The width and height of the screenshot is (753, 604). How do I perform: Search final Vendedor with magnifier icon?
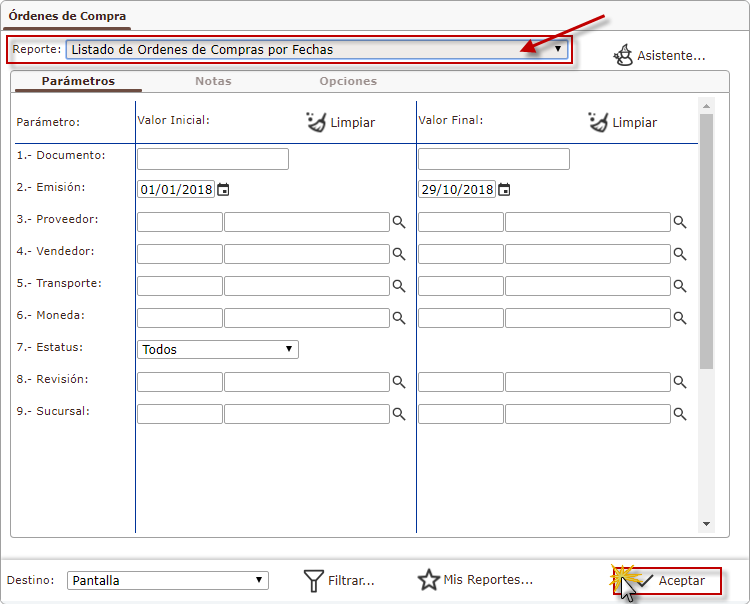pos(680,254)
